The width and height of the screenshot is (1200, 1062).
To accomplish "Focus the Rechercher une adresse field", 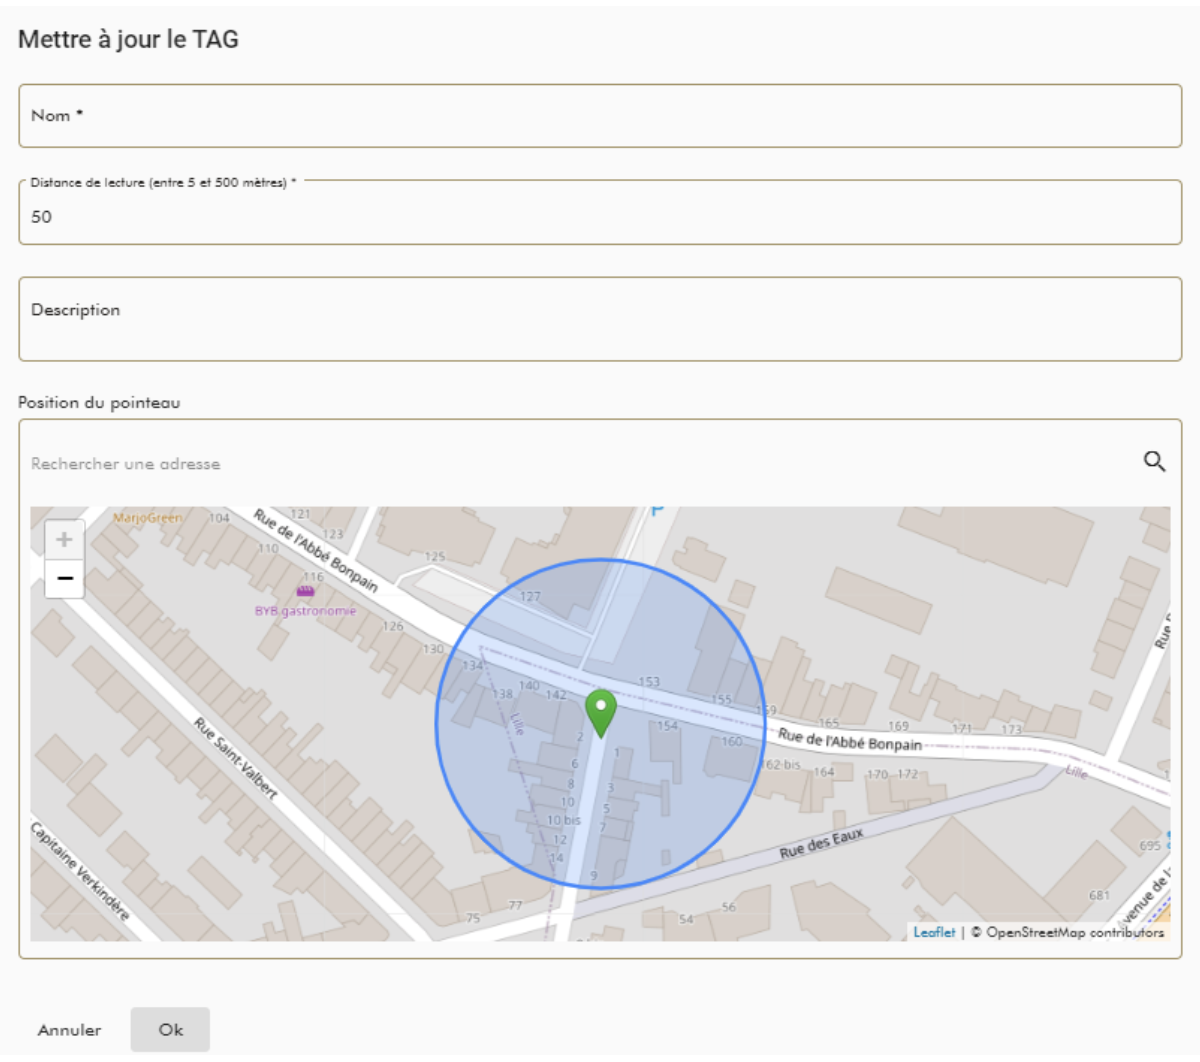I will [580, 463].
